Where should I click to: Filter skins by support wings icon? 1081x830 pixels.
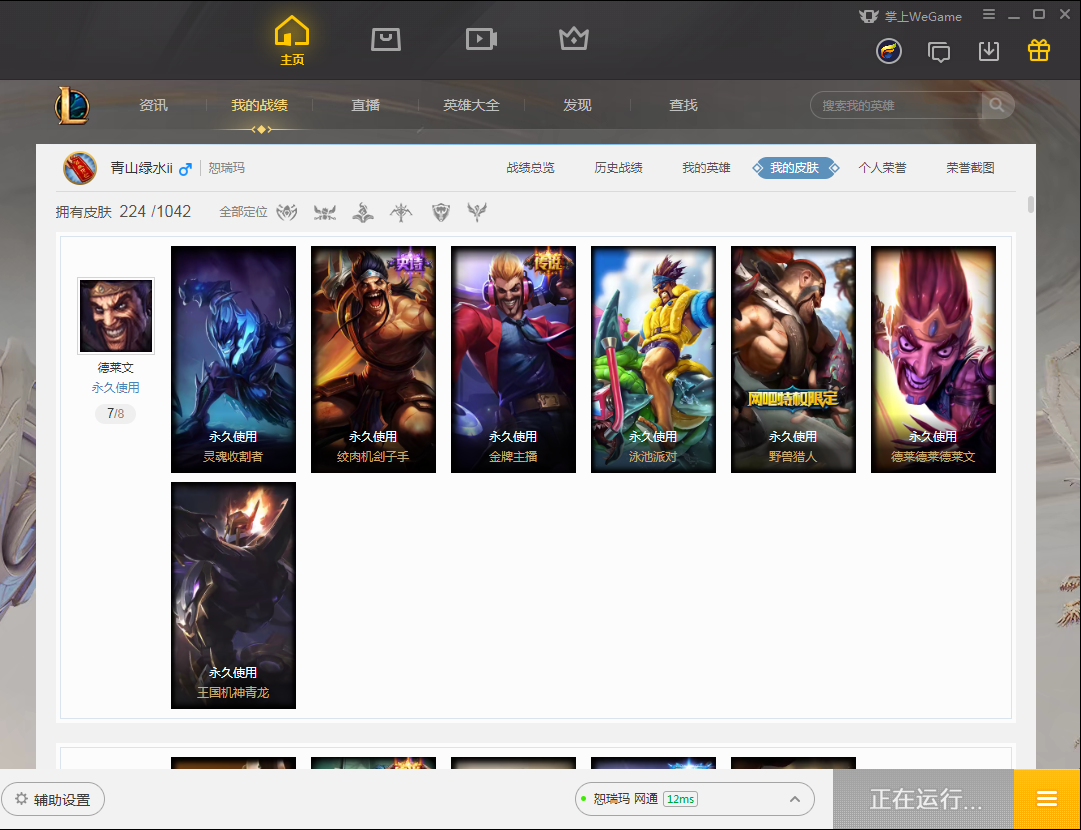coord(476,212)
